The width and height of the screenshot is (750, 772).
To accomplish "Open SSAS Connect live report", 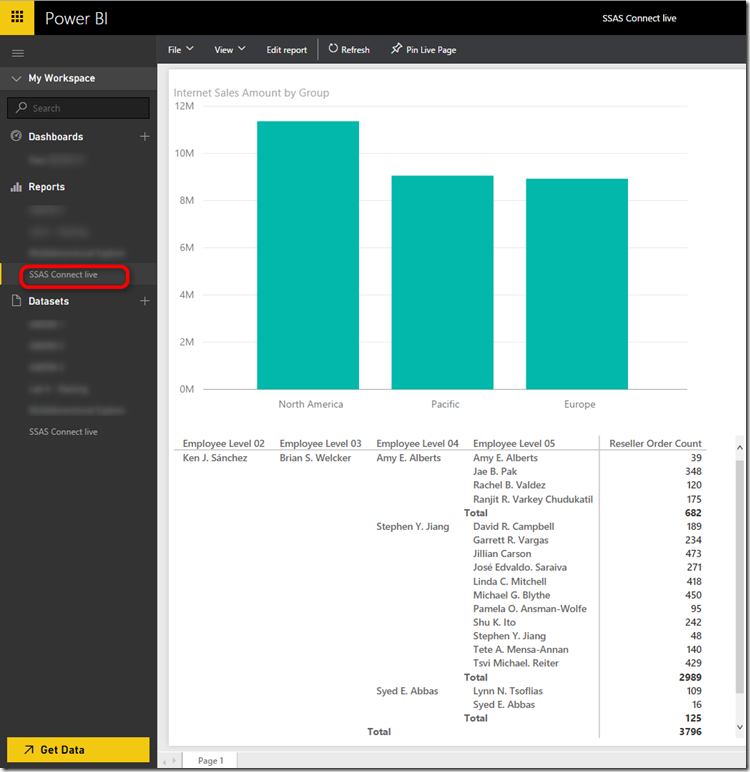I will tap(63, 275).
